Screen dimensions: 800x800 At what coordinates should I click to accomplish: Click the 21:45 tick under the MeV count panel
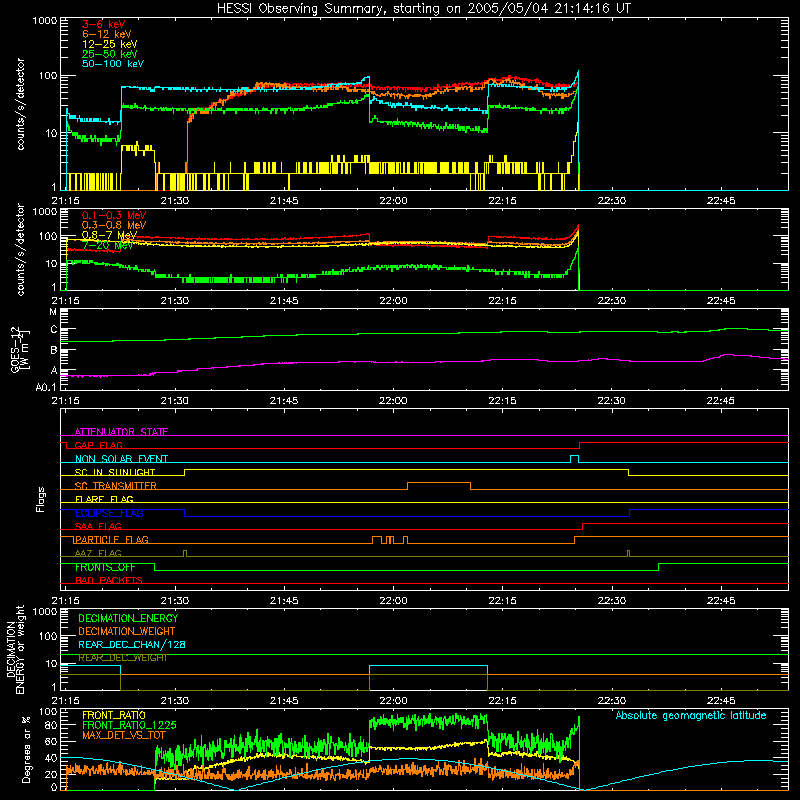click(284, 301)
